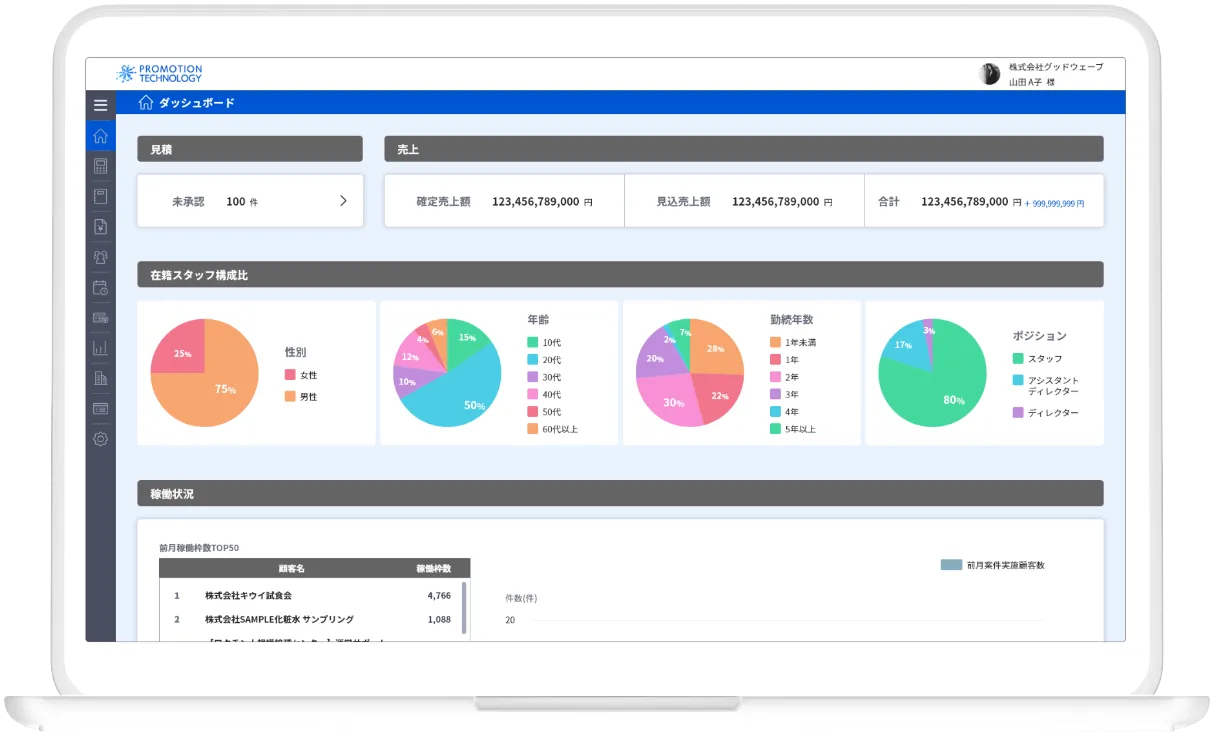The width and height of the screenshot is (1214, 736).
Task: Open the card icon in the sidebar
Action: [100, 408]
